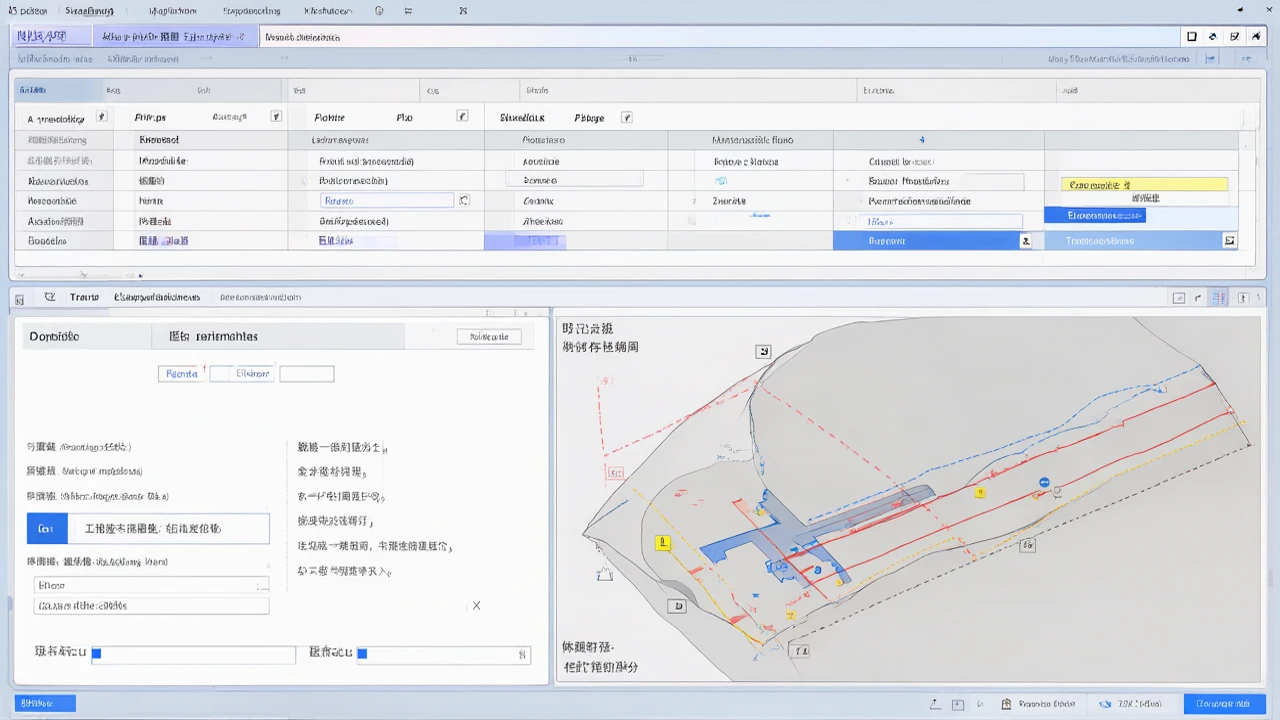Click the leftmost square icon above the map panel

pos(1179,297)
